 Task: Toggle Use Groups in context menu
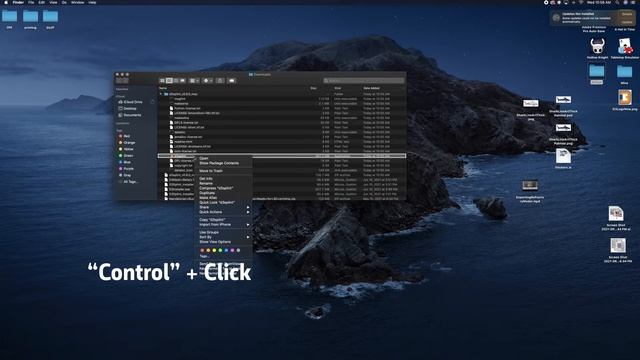pos(209,232)
